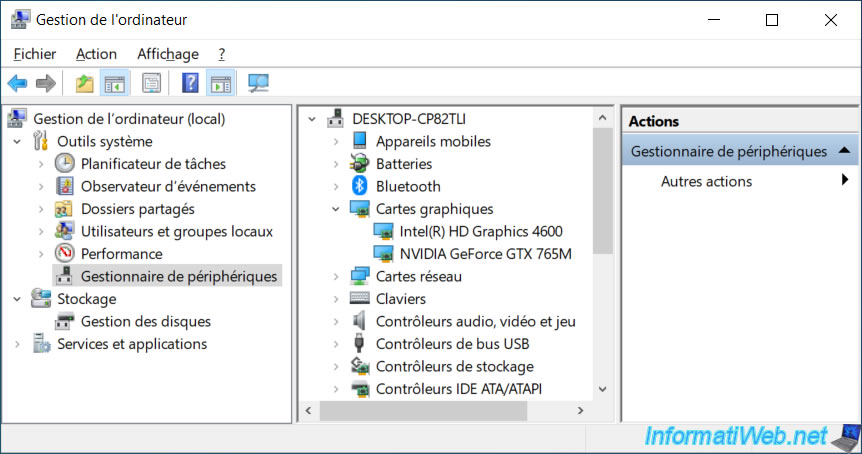
Task: Click the device list scroll up arrow
Action: point(603,118)
